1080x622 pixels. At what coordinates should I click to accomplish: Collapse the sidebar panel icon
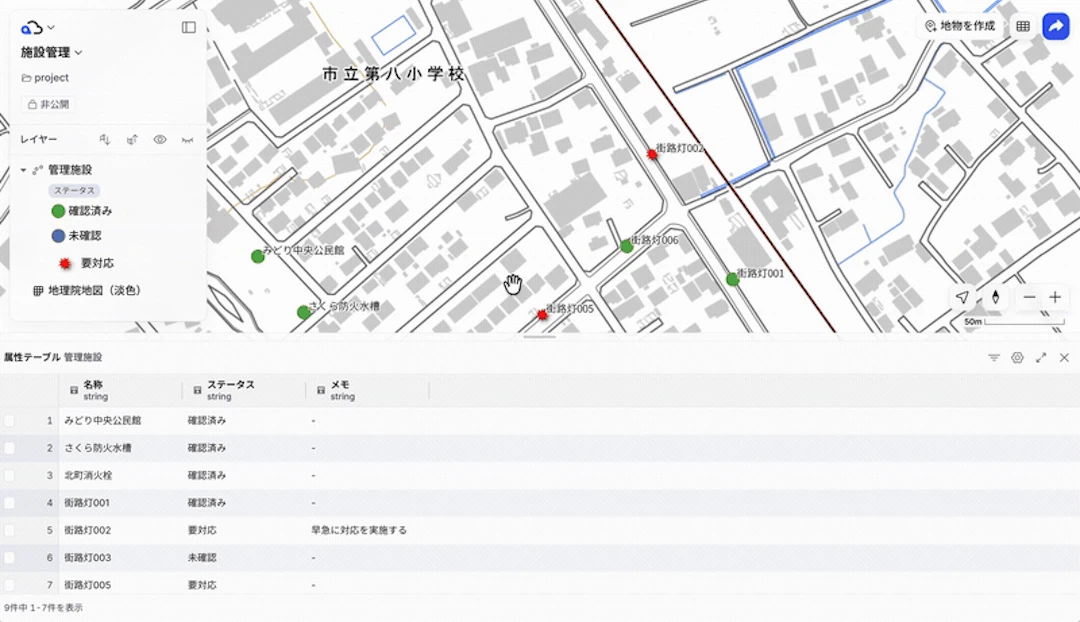coord(189,28)
